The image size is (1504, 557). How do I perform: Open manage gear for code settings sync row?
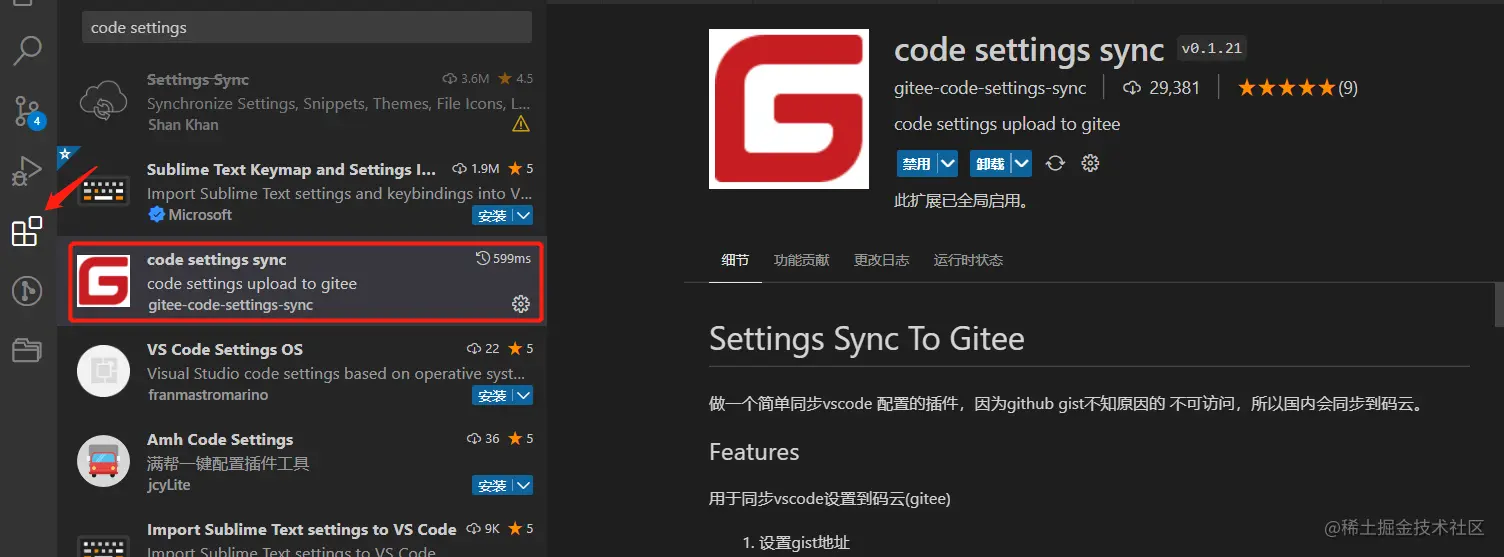521,304
